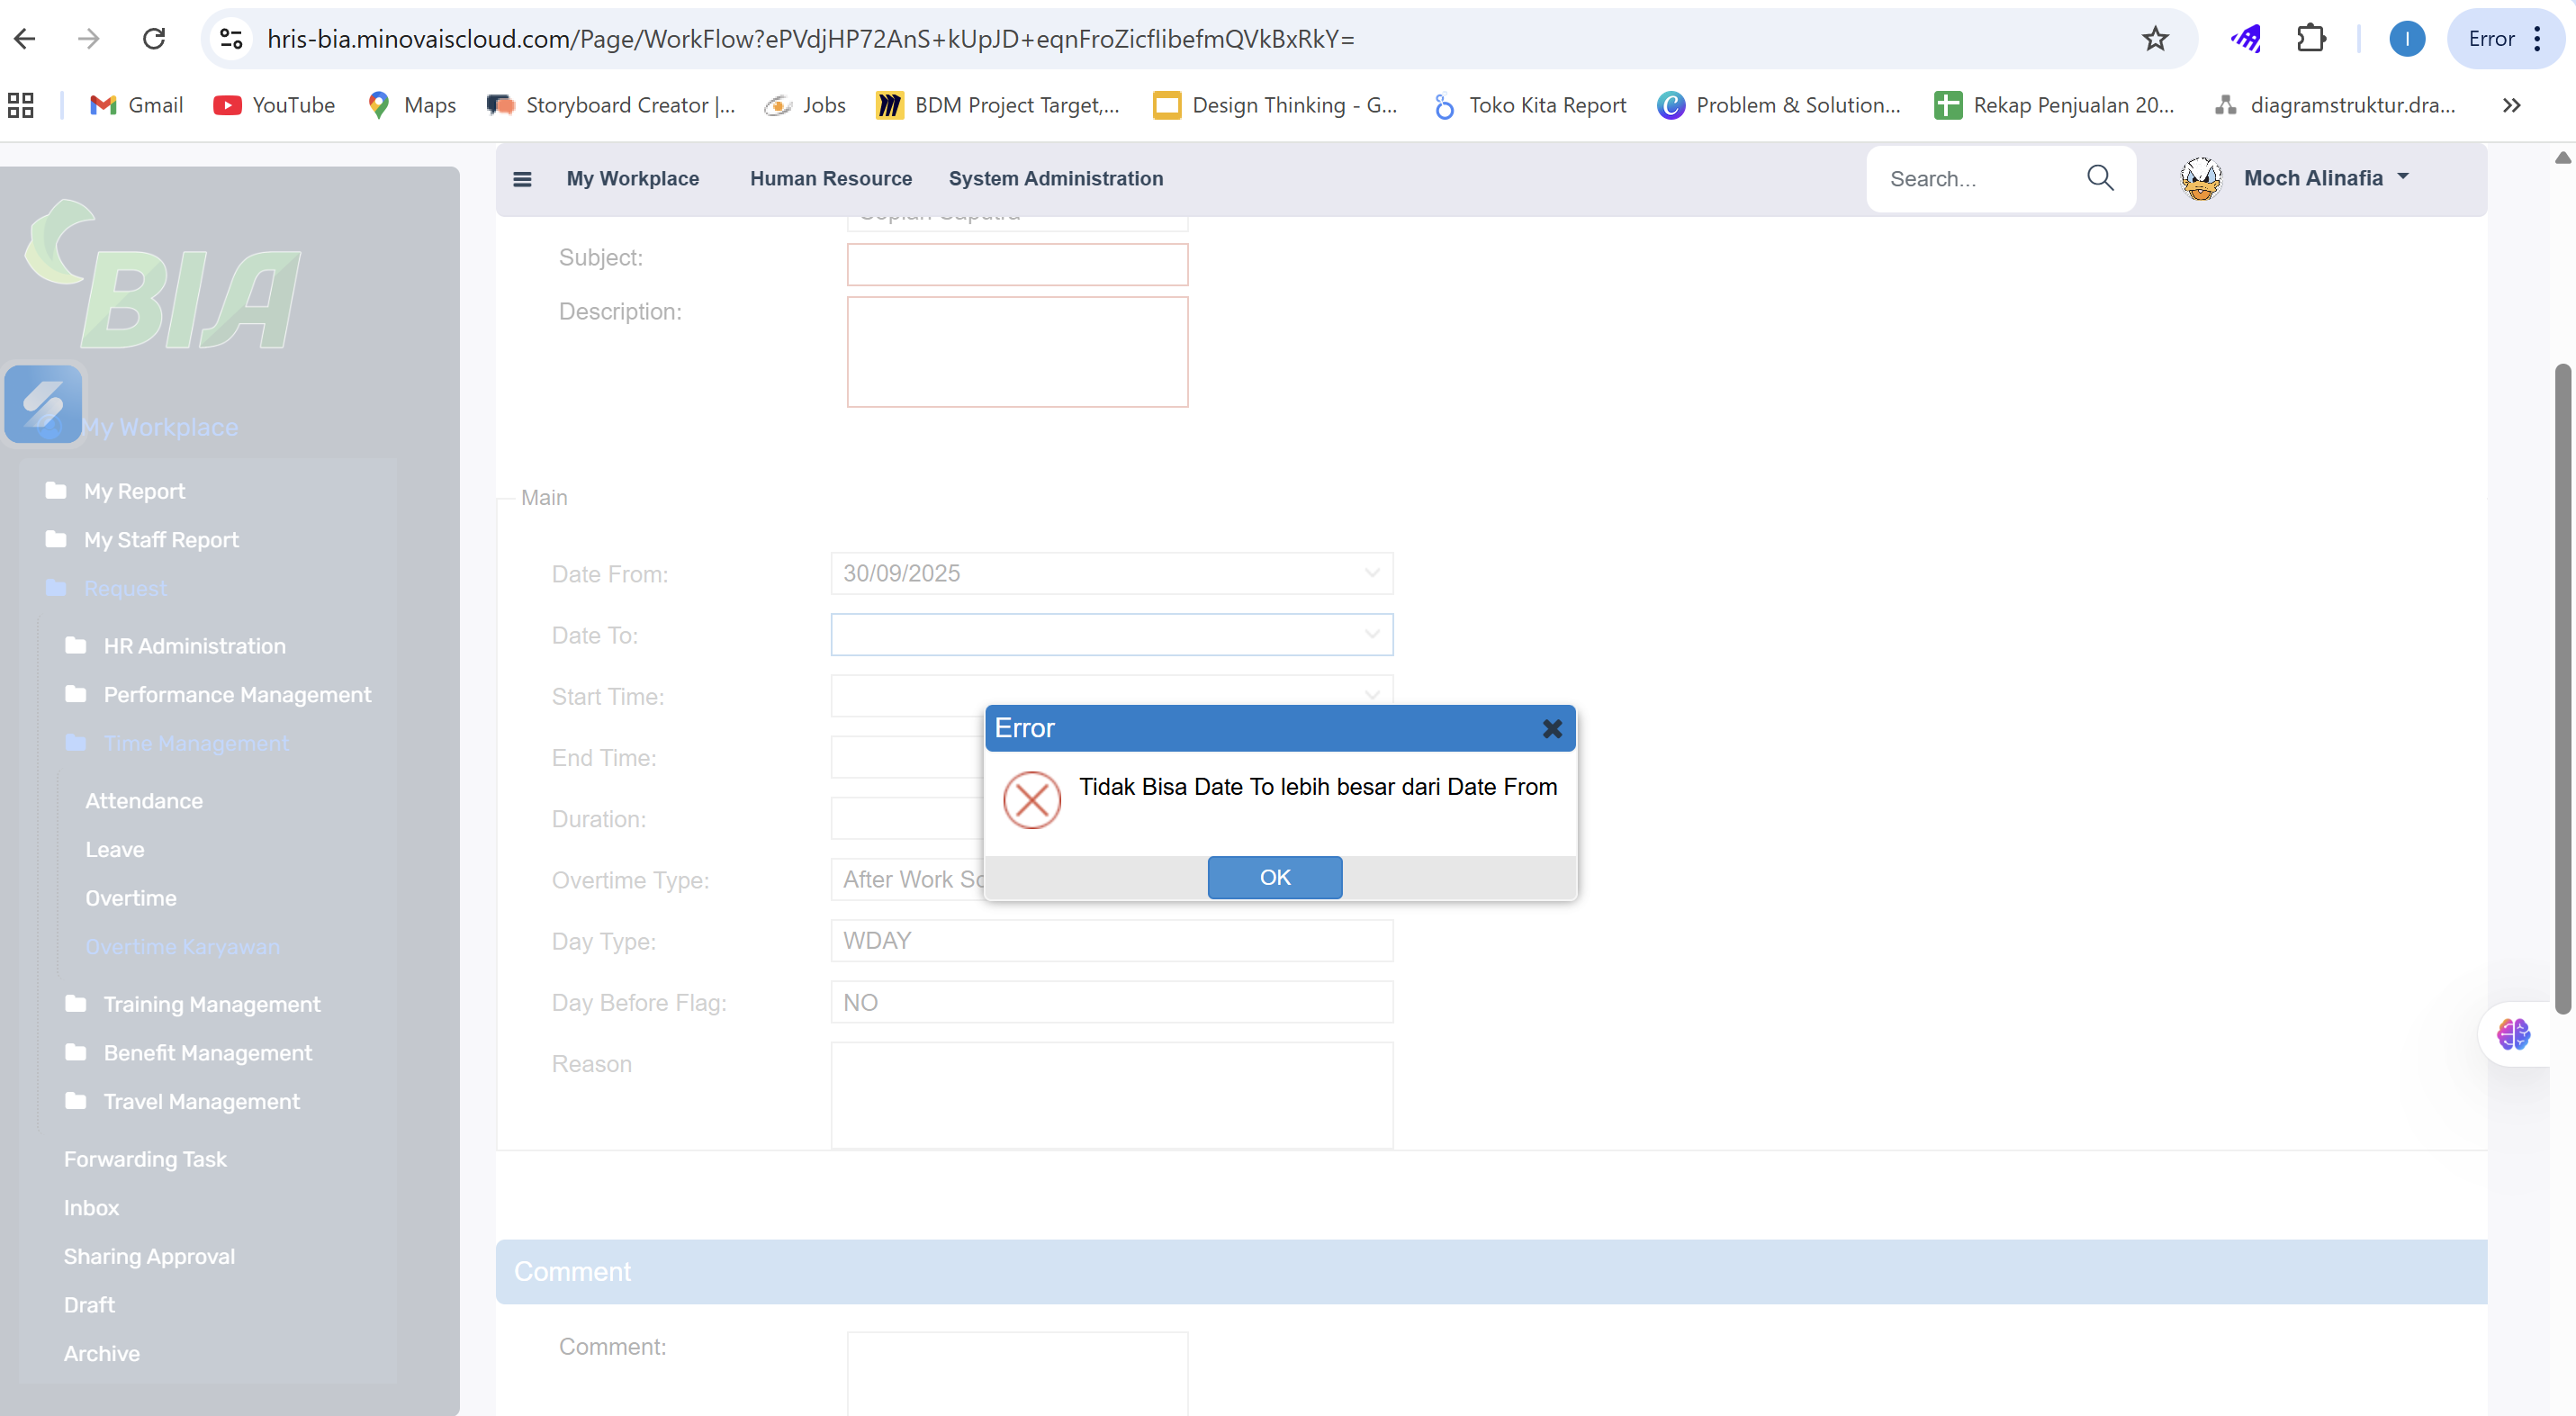Screen dimensions: 2576x1416
Task: Open Moch Alinafia user menu
Action: [x=2312, y=178]
